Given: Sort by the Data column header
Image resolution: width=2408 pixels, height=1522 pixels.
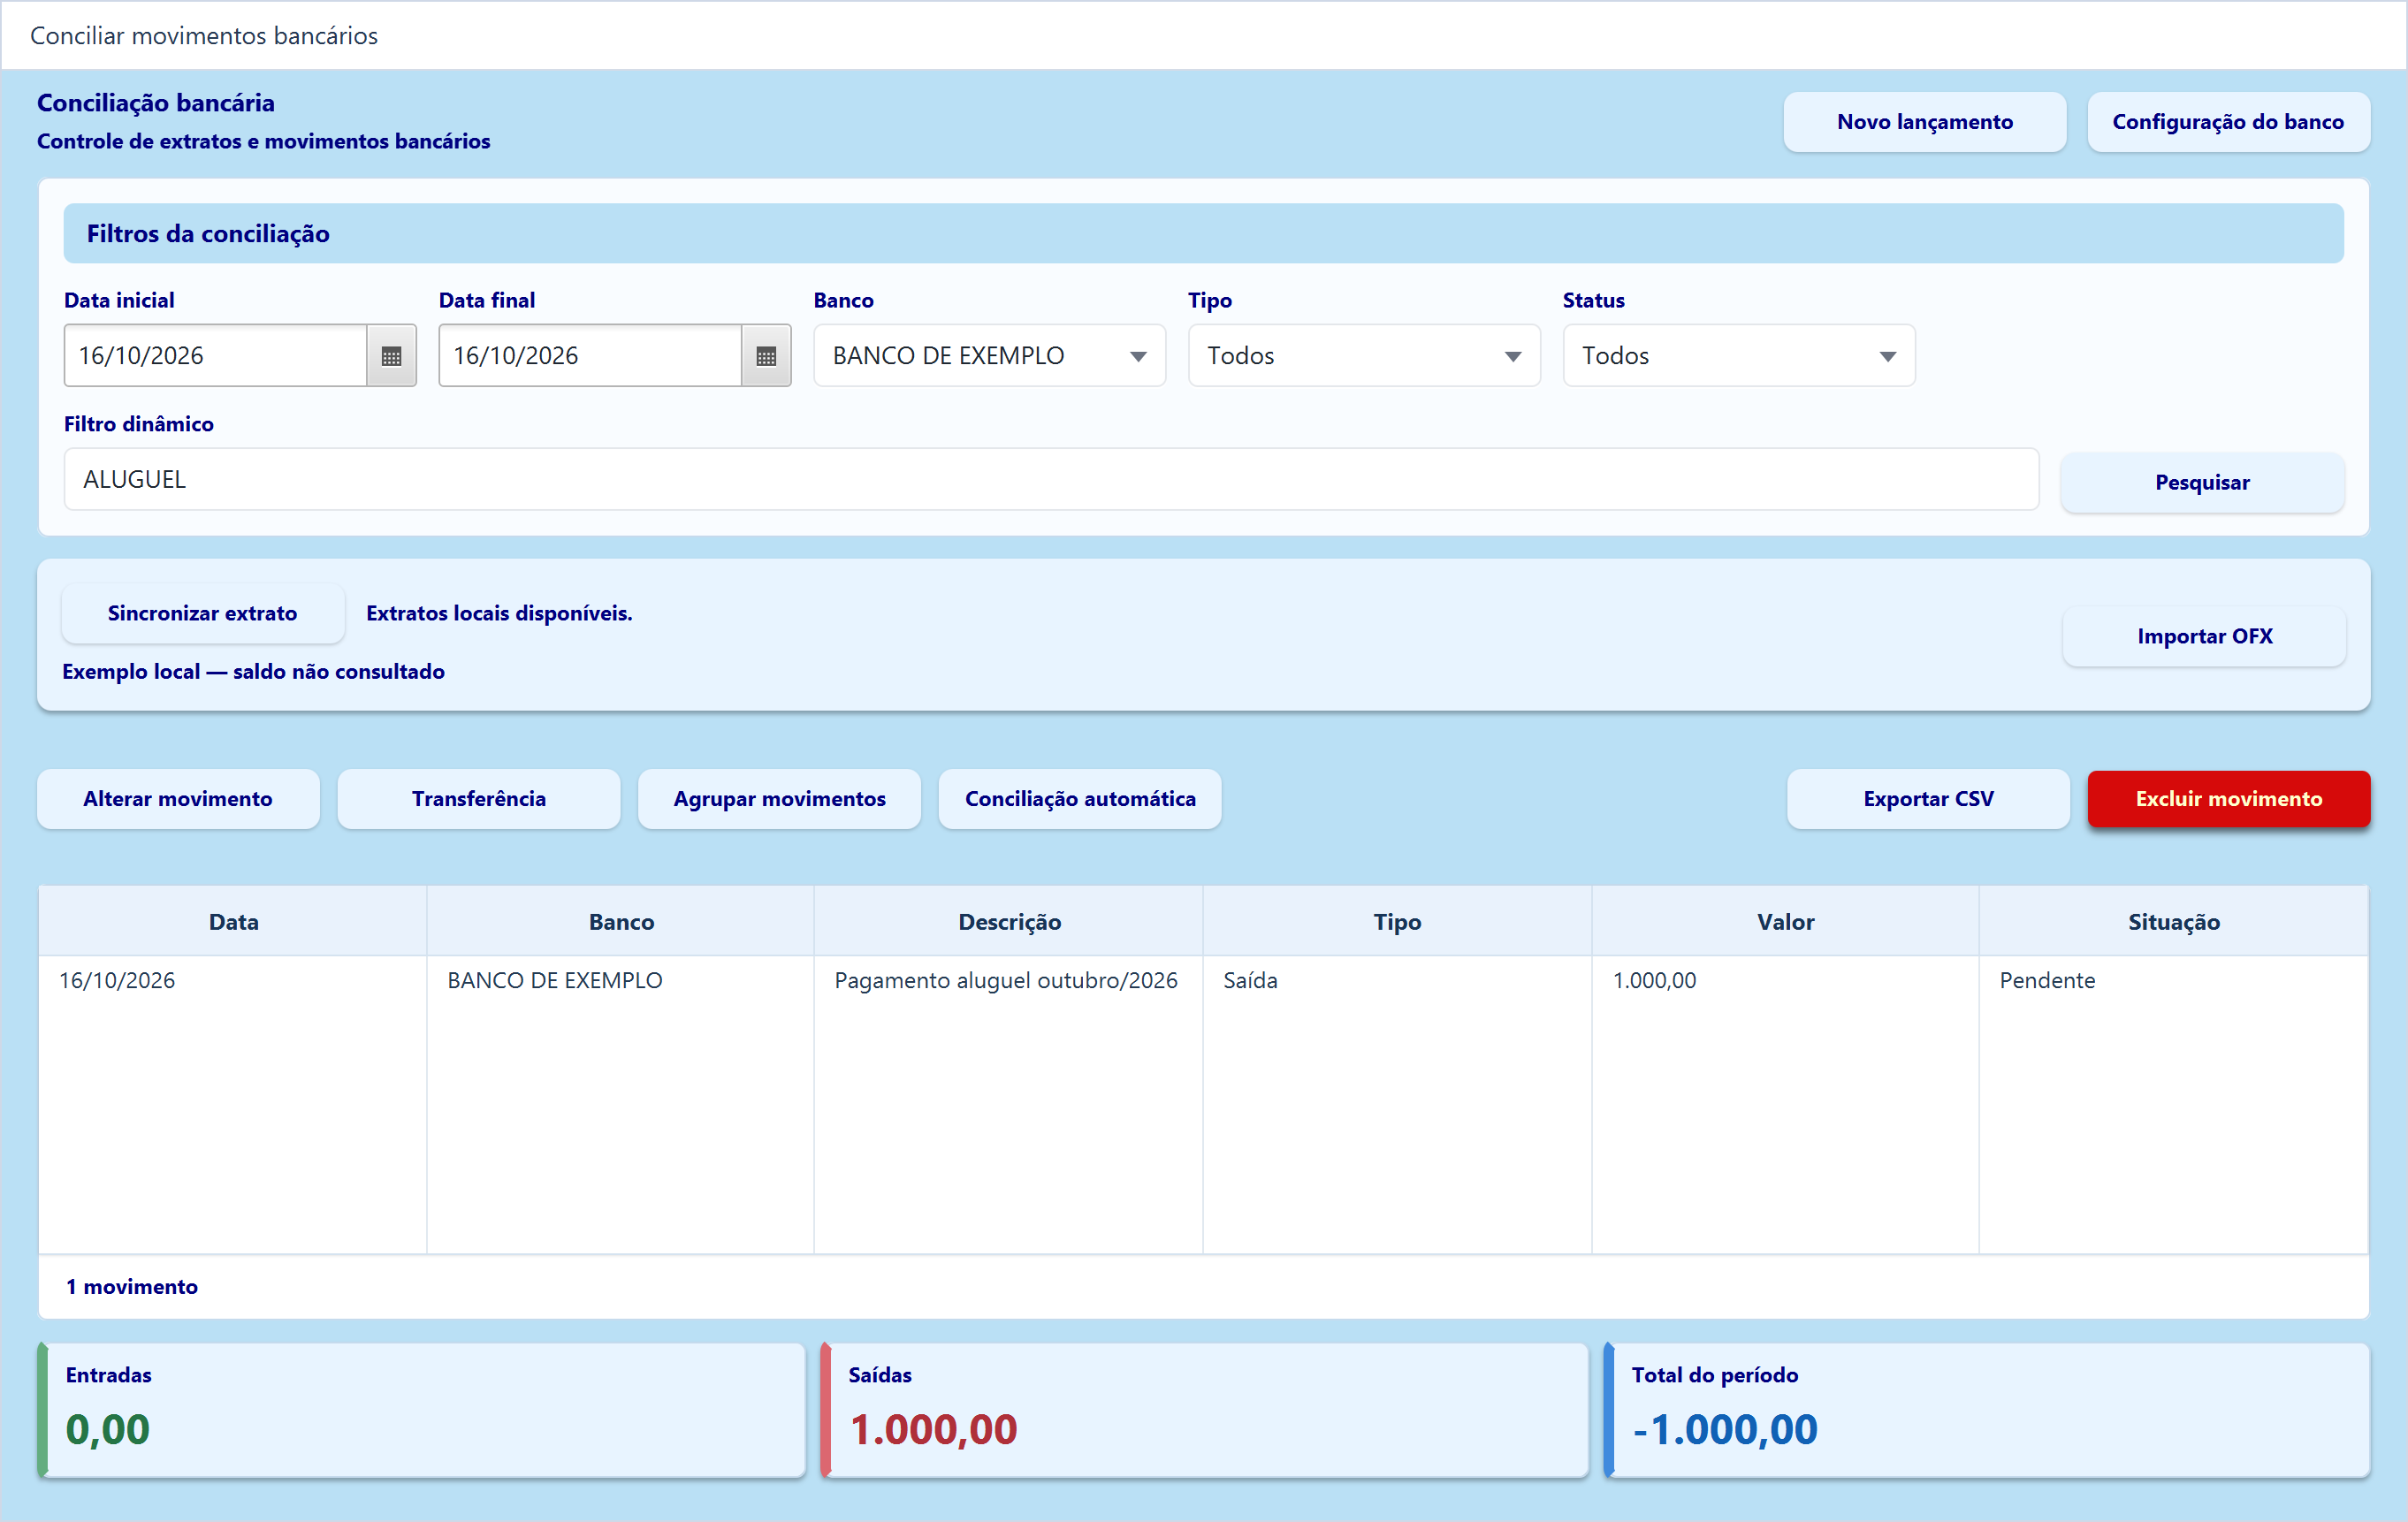Looking at the screenshot, I should (233, 922).
